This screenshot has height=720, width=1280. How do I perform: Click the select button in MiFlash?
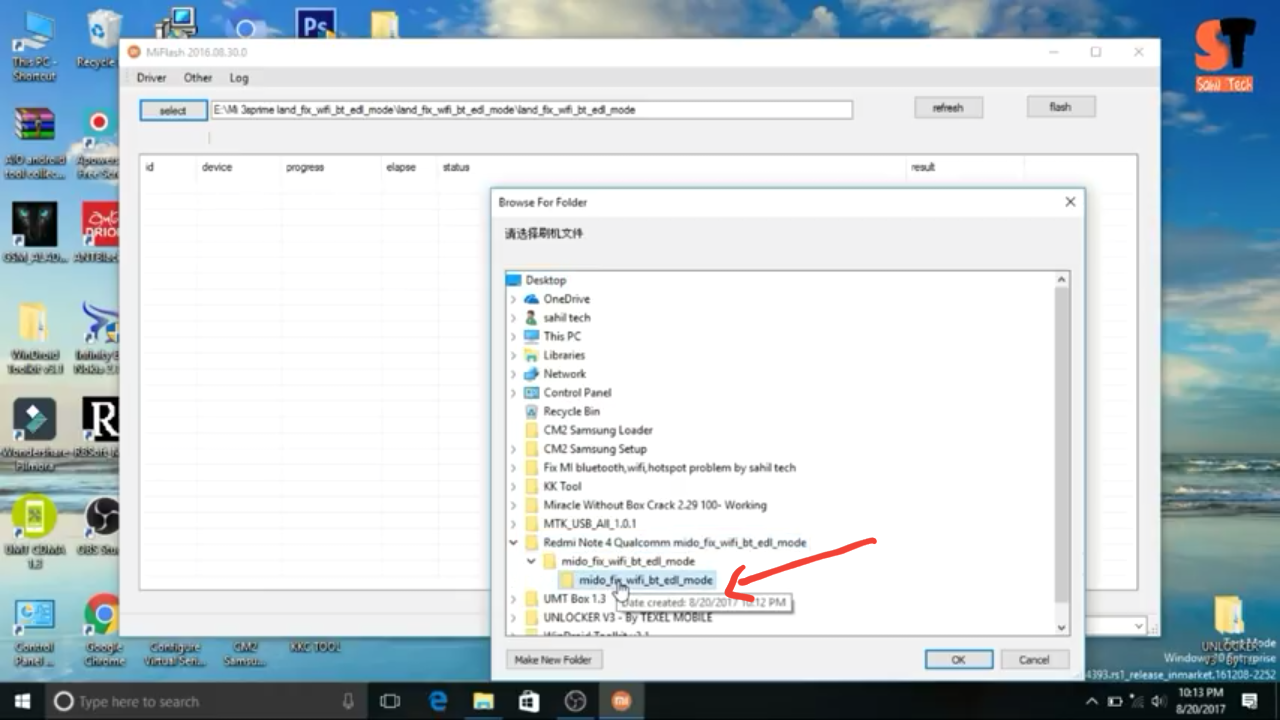[172, 111]
